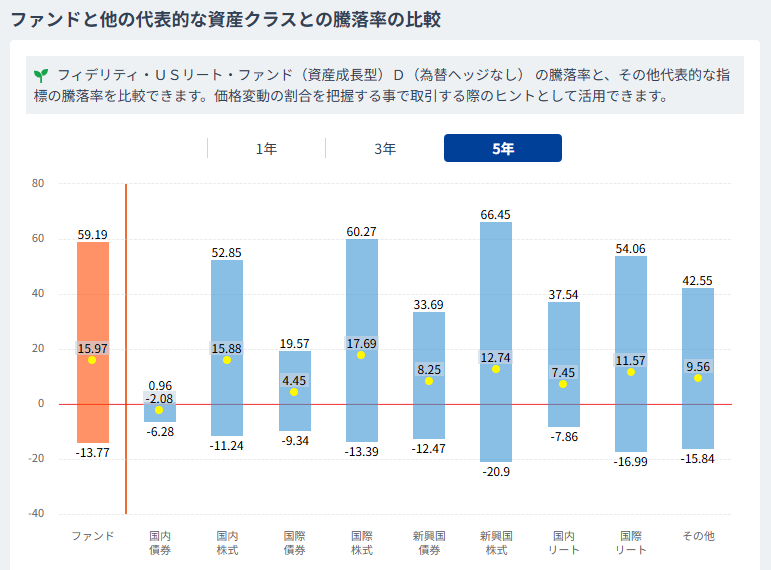
Task: Click the 国内リート axis label
Action: click(563, 543)
